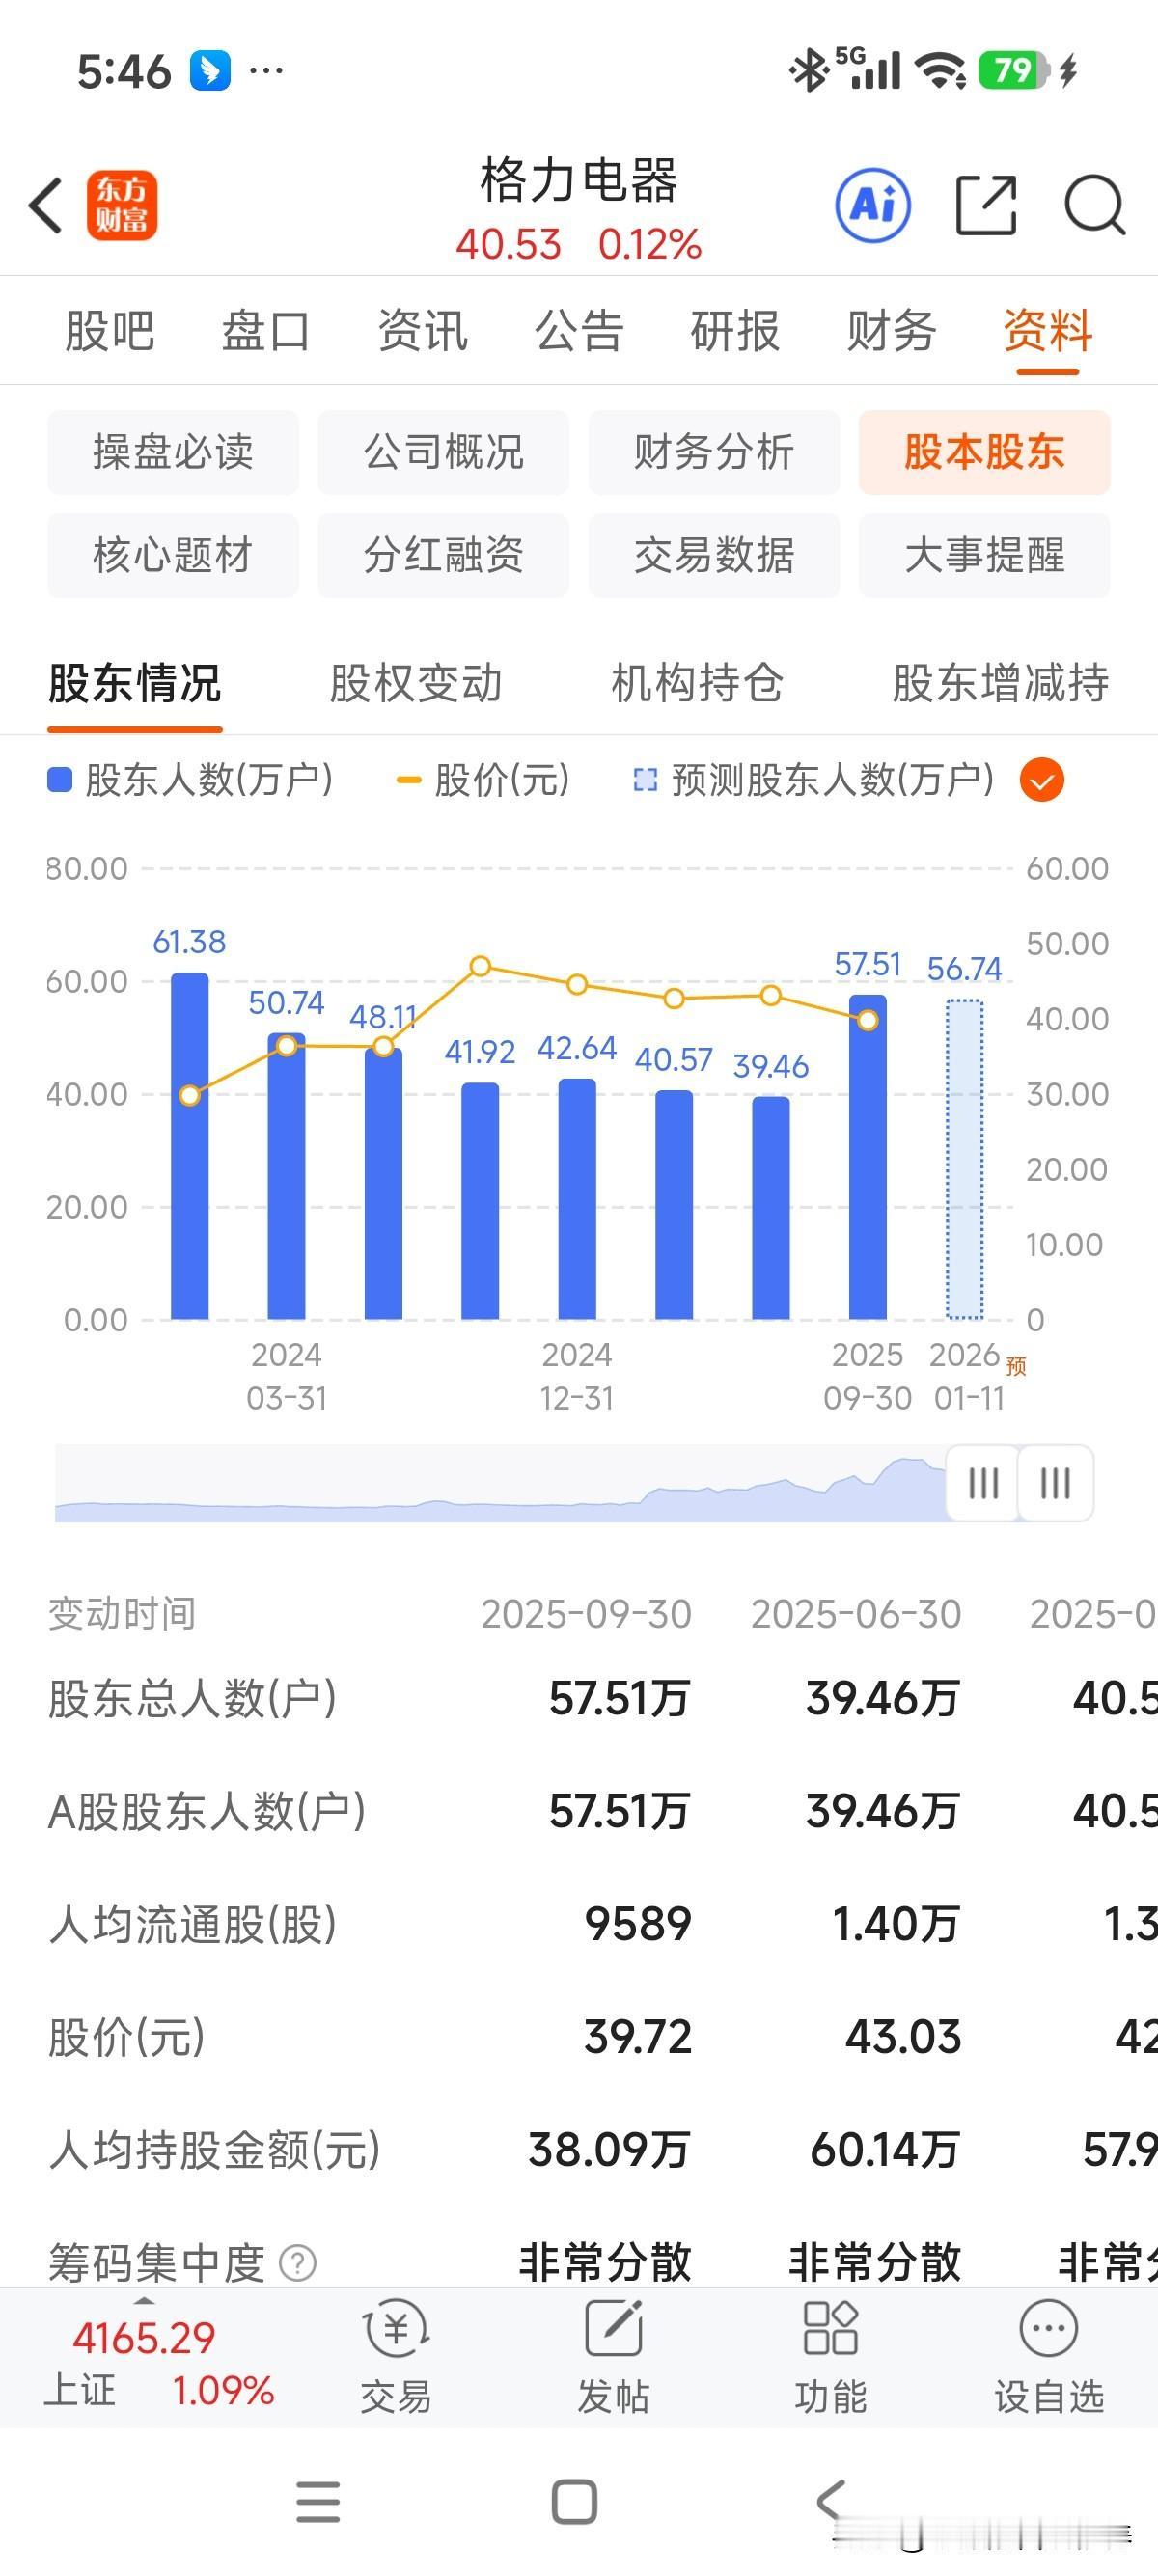Tap 人均持股金额 value 60.14万
Viewport: 1158px width, 2576px height.
click(x=885, y=2150)
